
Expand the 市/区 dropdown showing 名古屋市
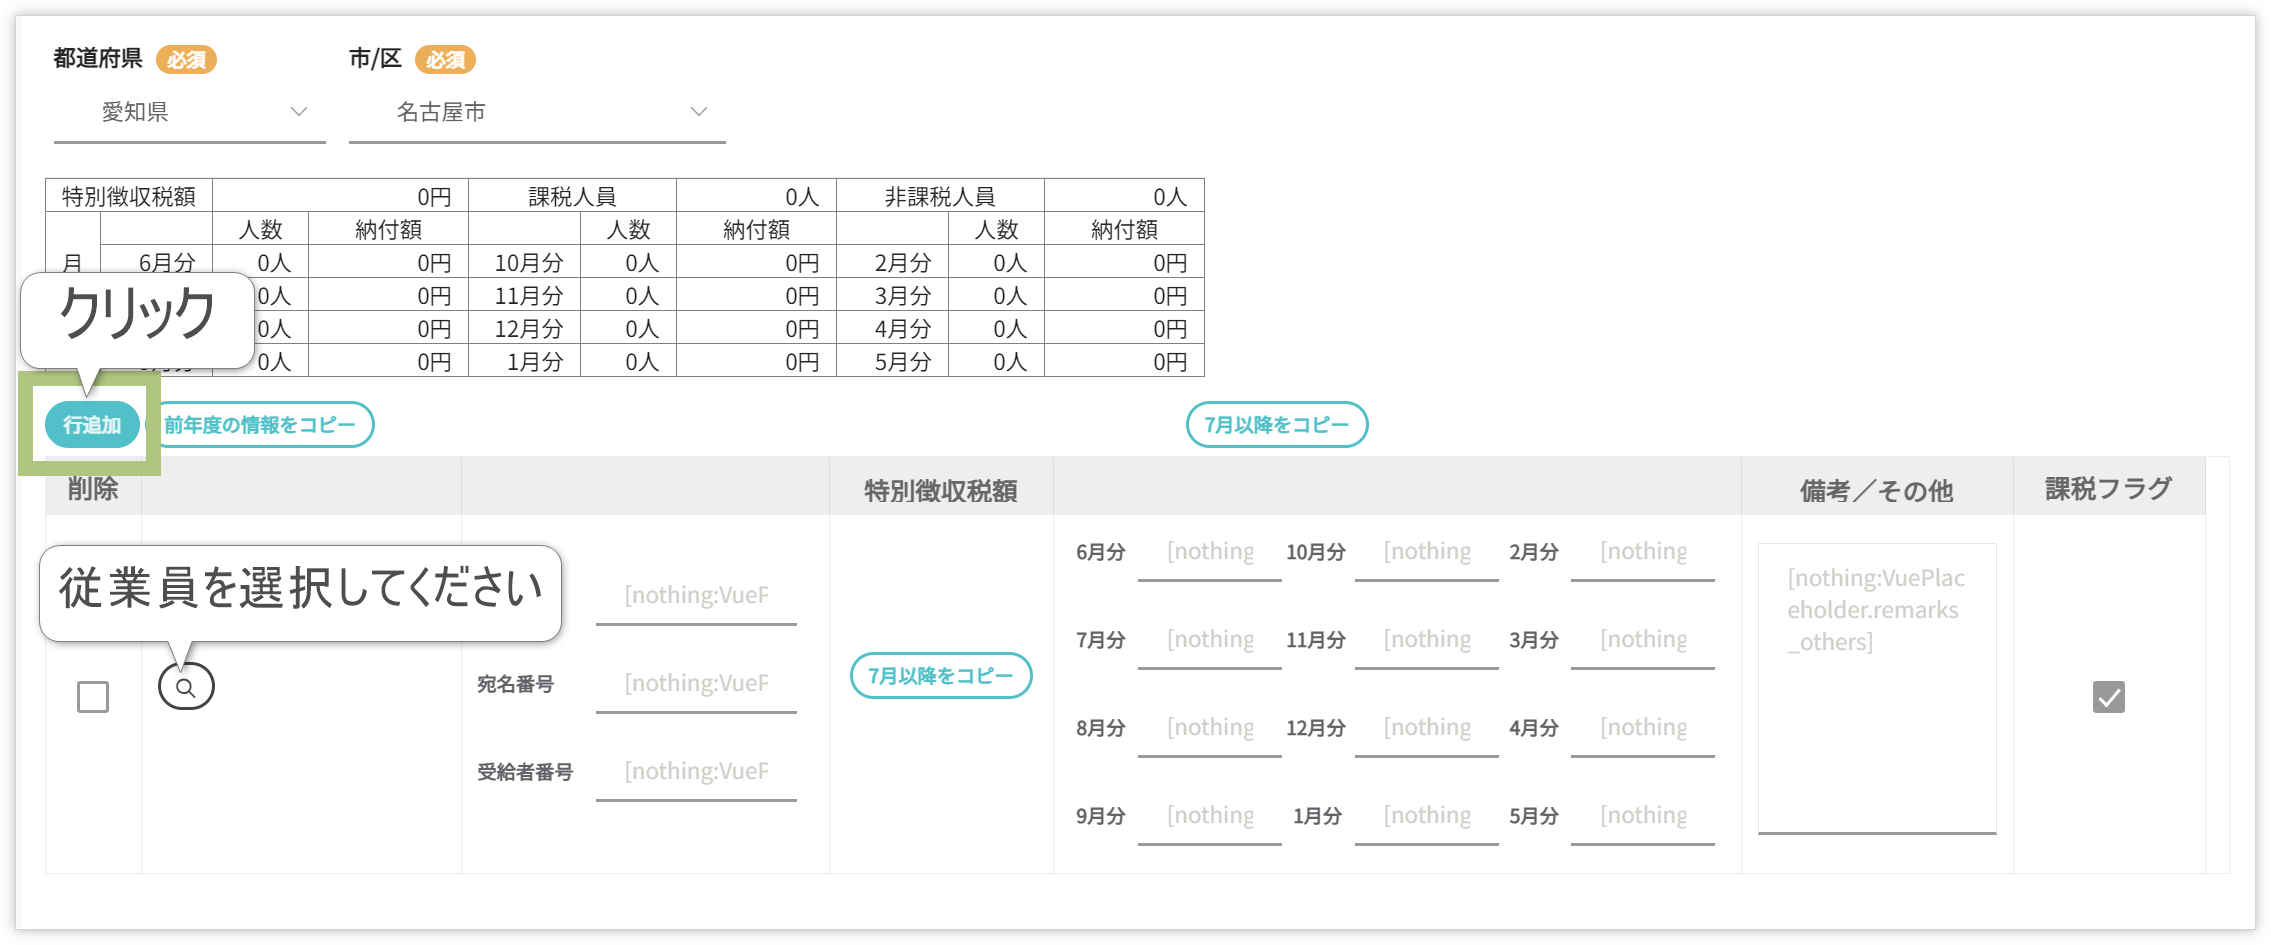pyautogui.click(x=536, y=112)
